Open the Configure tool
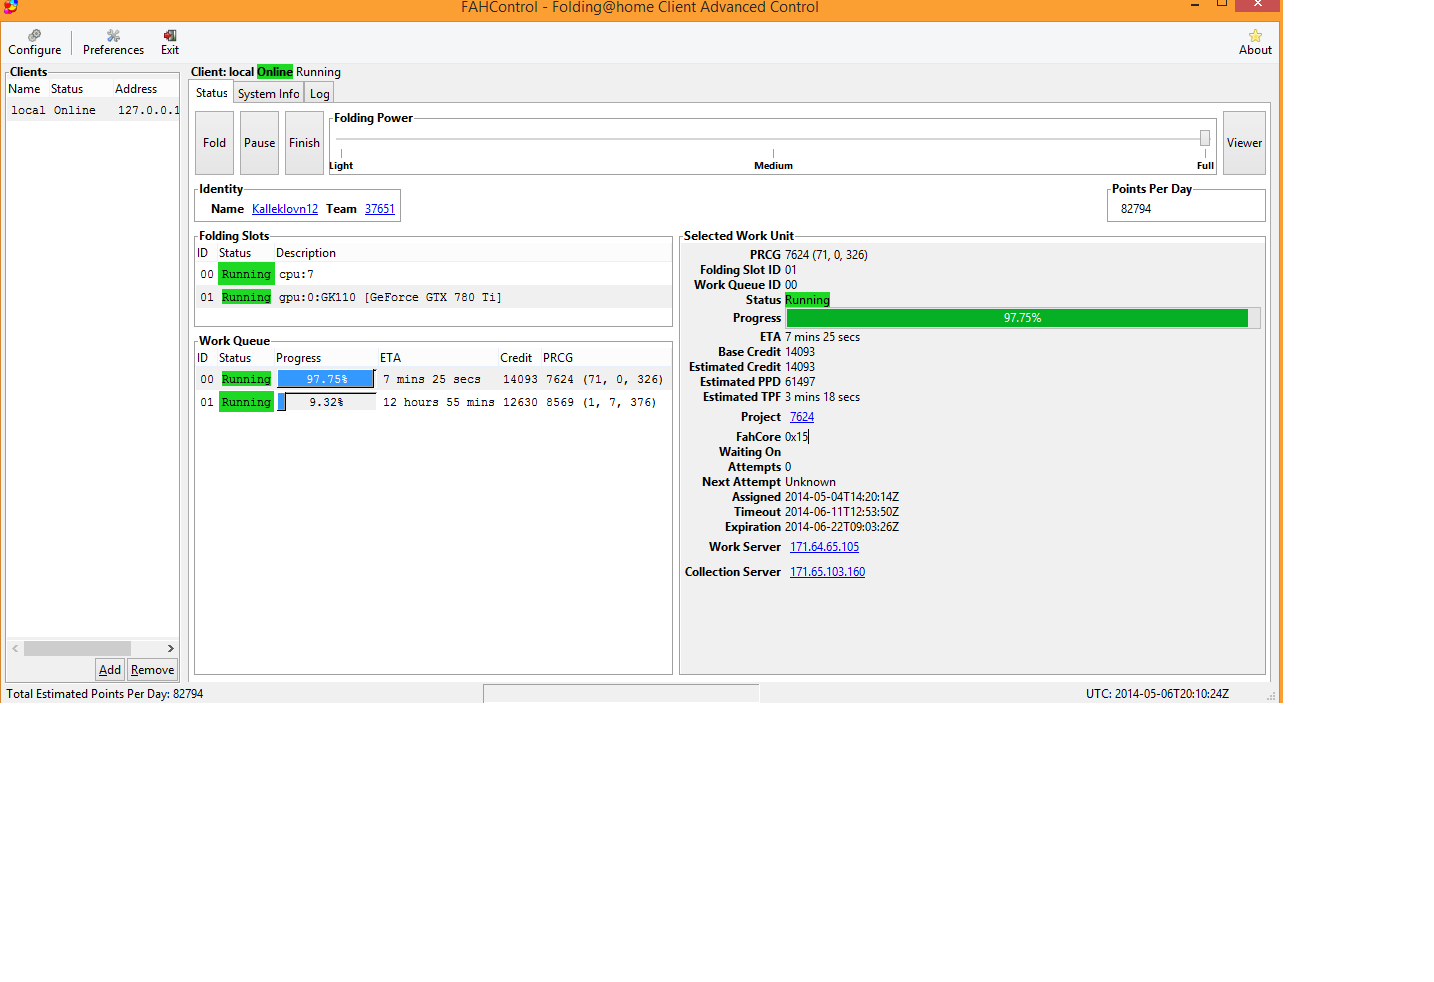Viewport: 1434px width, 982px height. pyautogui.click(x=35, y=42)
